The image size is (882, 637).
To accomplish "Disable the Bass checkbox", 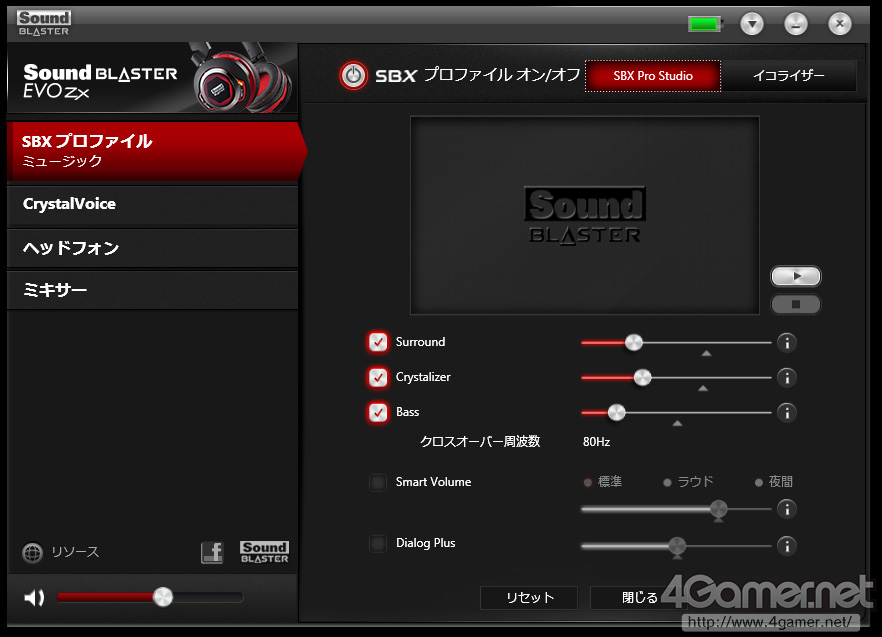I will click(378, 412).
